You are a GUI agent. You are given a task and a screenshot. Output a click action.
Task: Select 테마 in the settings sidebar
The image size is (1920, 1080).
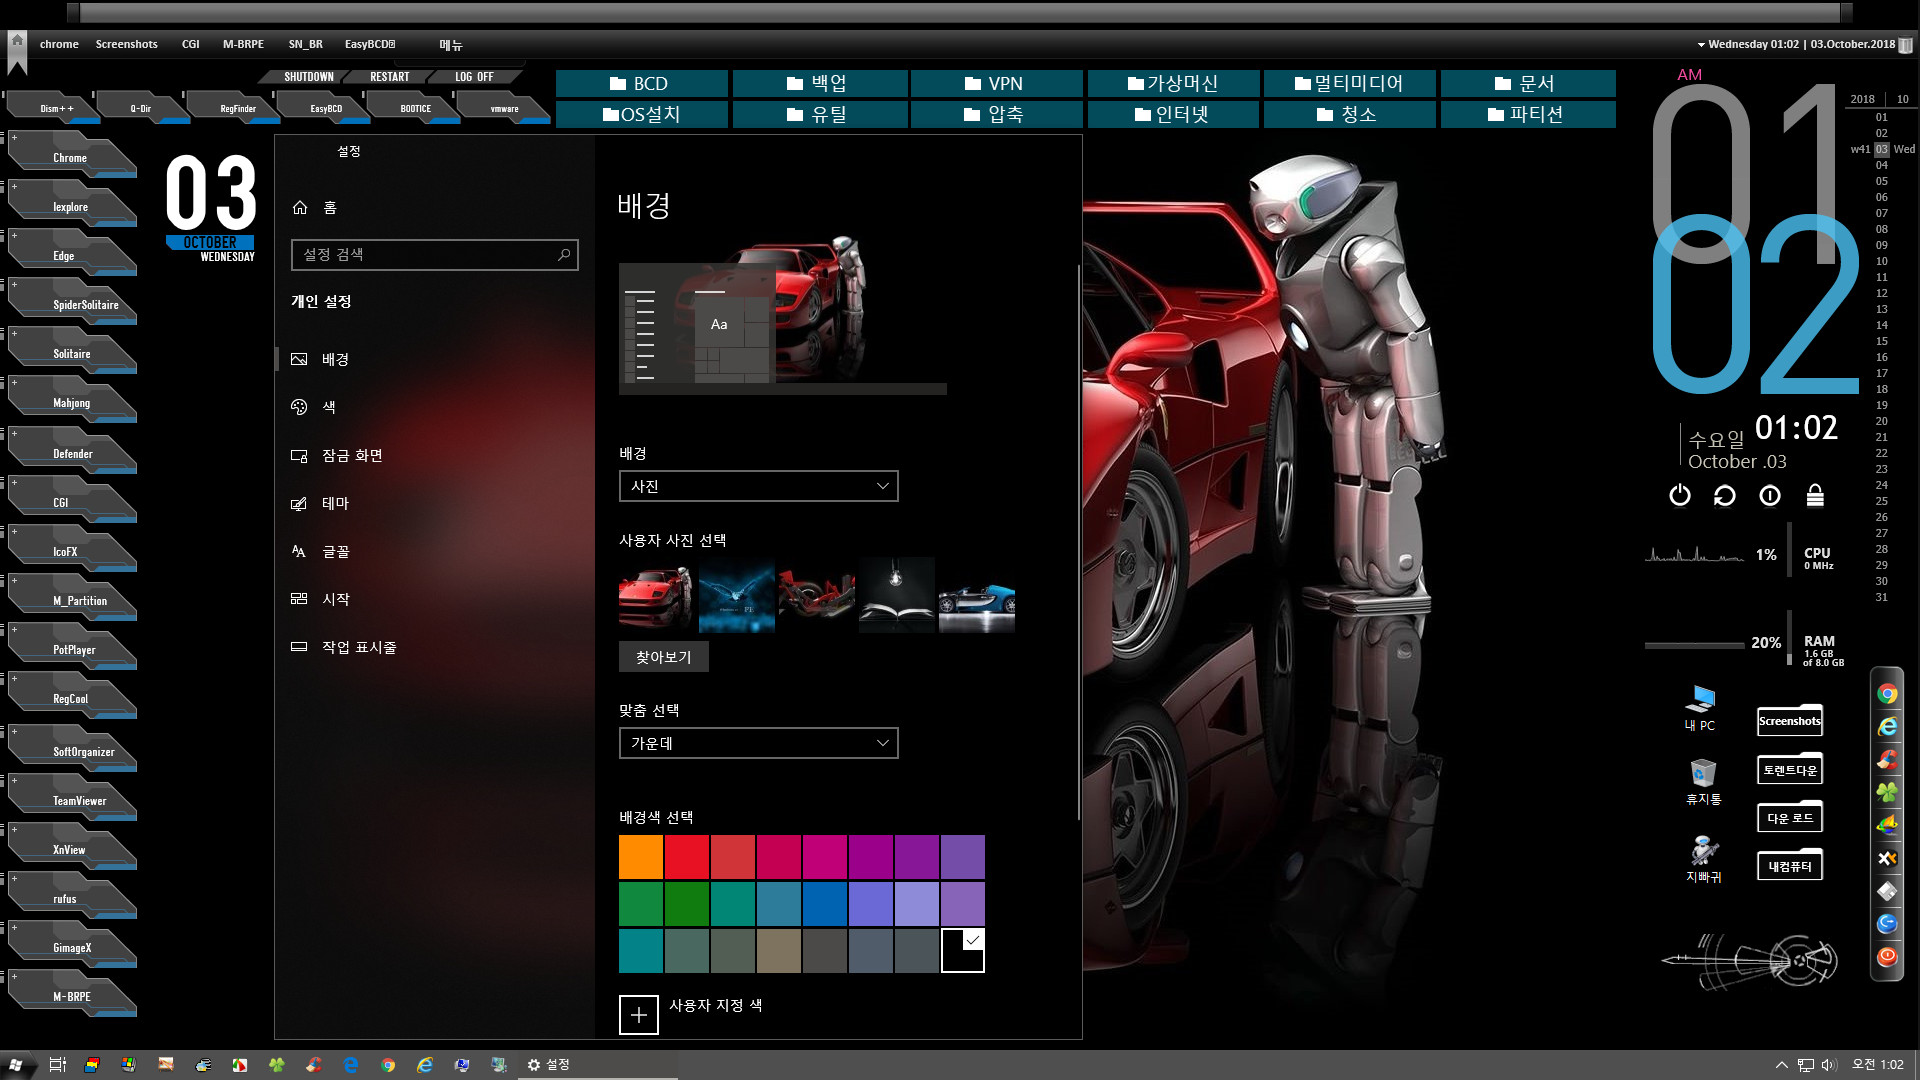click(x=435, y=503)
